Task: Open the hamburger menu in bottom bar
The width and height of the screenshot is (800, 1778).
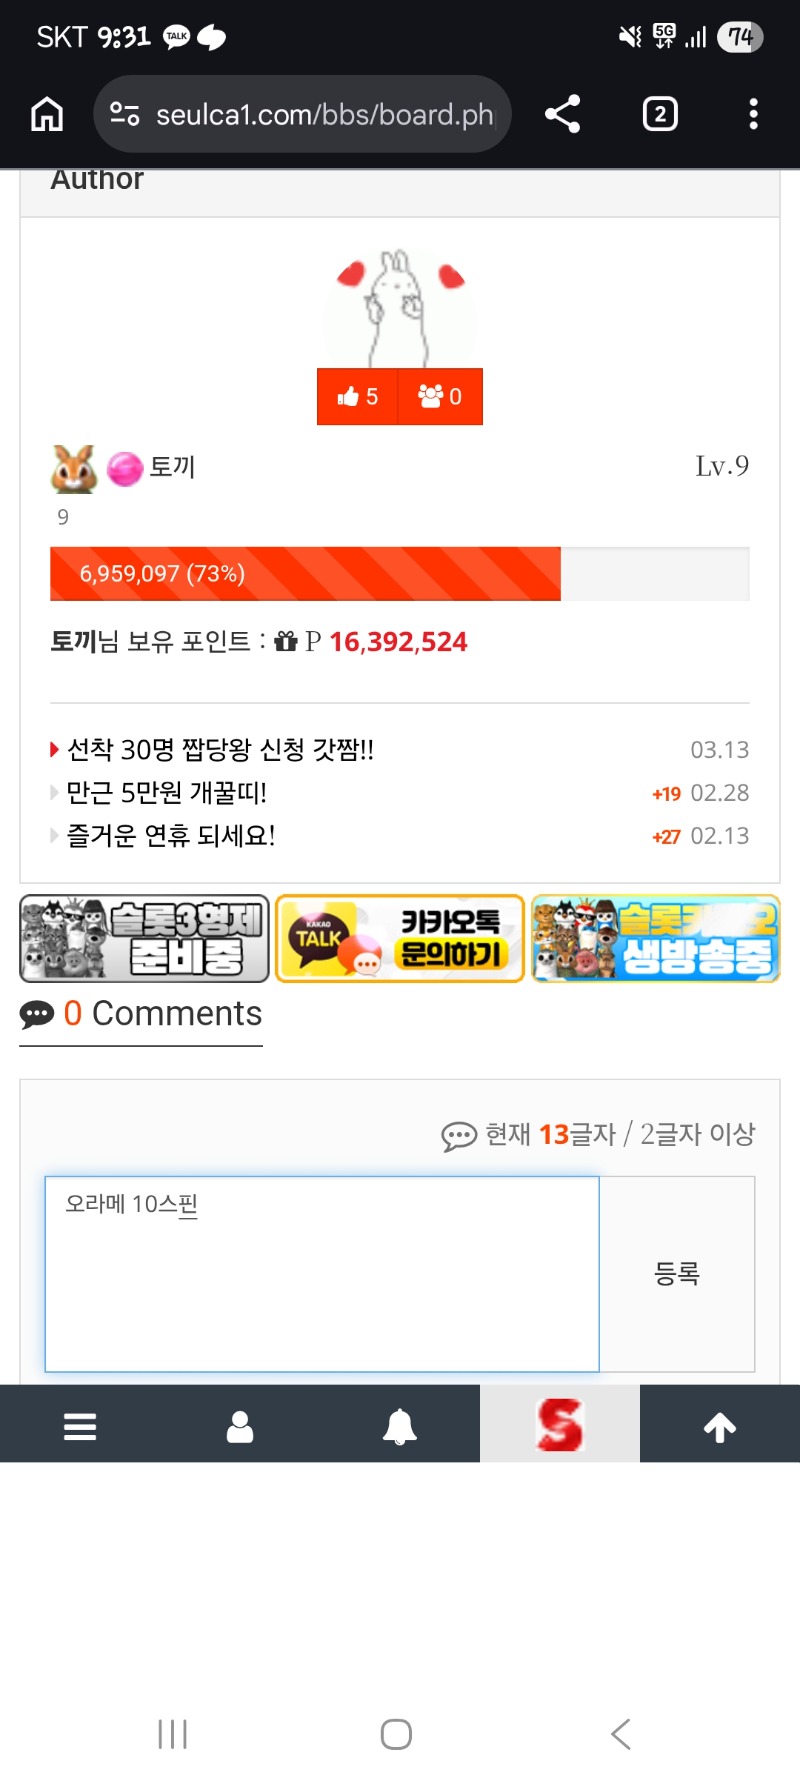Action: 80,1426
